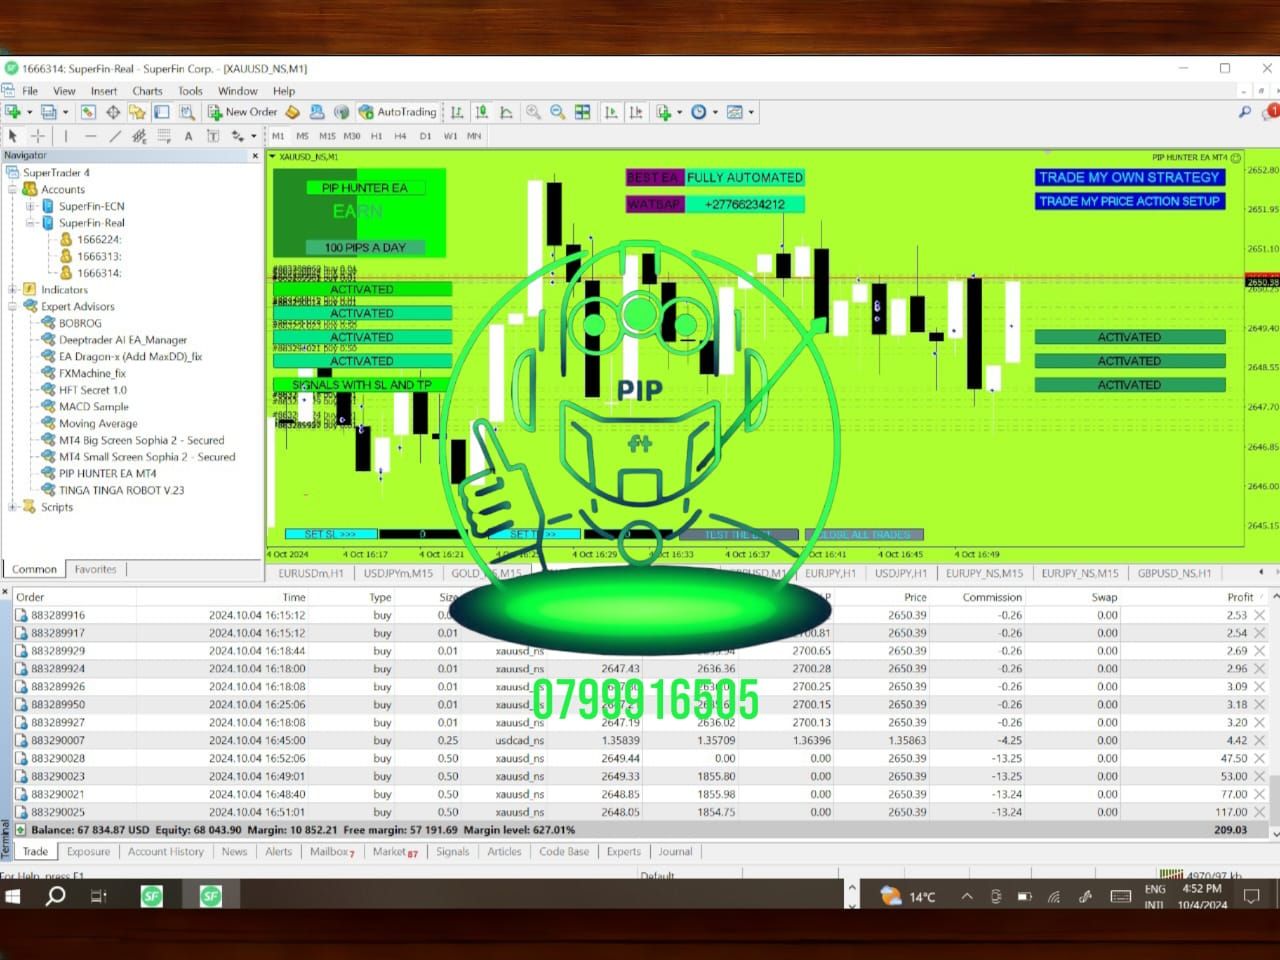This screenshot has width=1280, height=960.
Task: Select the Trendline drawing tool
Action: [115, 136]
